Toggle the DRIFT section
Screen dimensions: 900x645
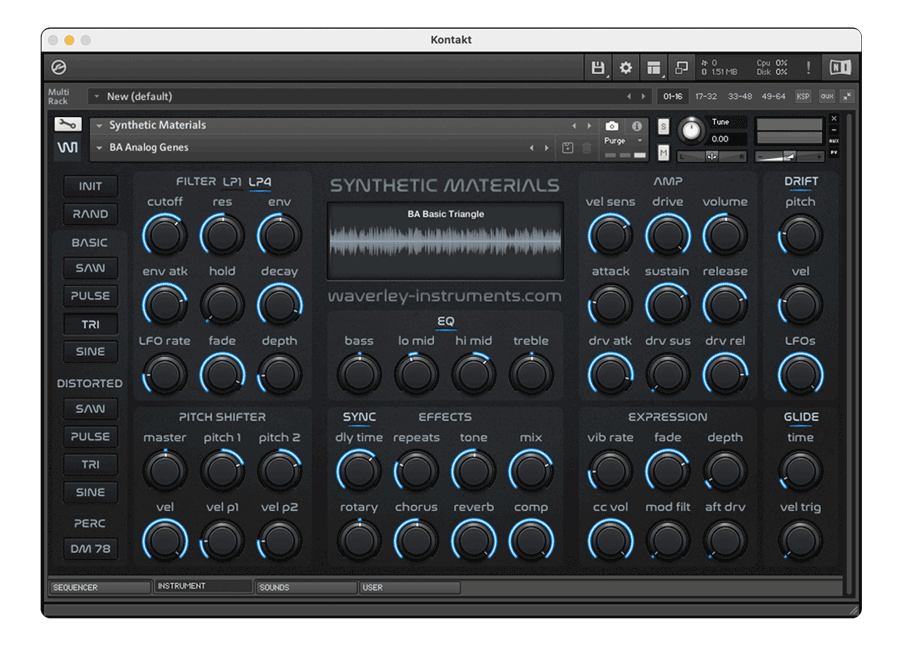click(801, 181)
